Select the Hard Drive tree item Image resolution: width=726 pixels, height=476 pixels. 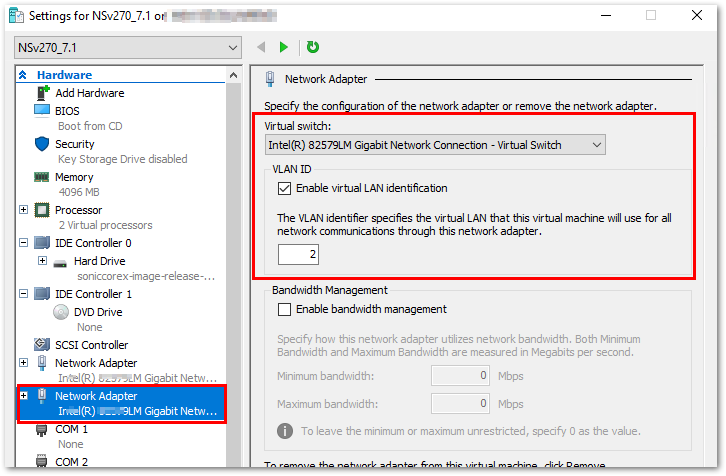98,261
